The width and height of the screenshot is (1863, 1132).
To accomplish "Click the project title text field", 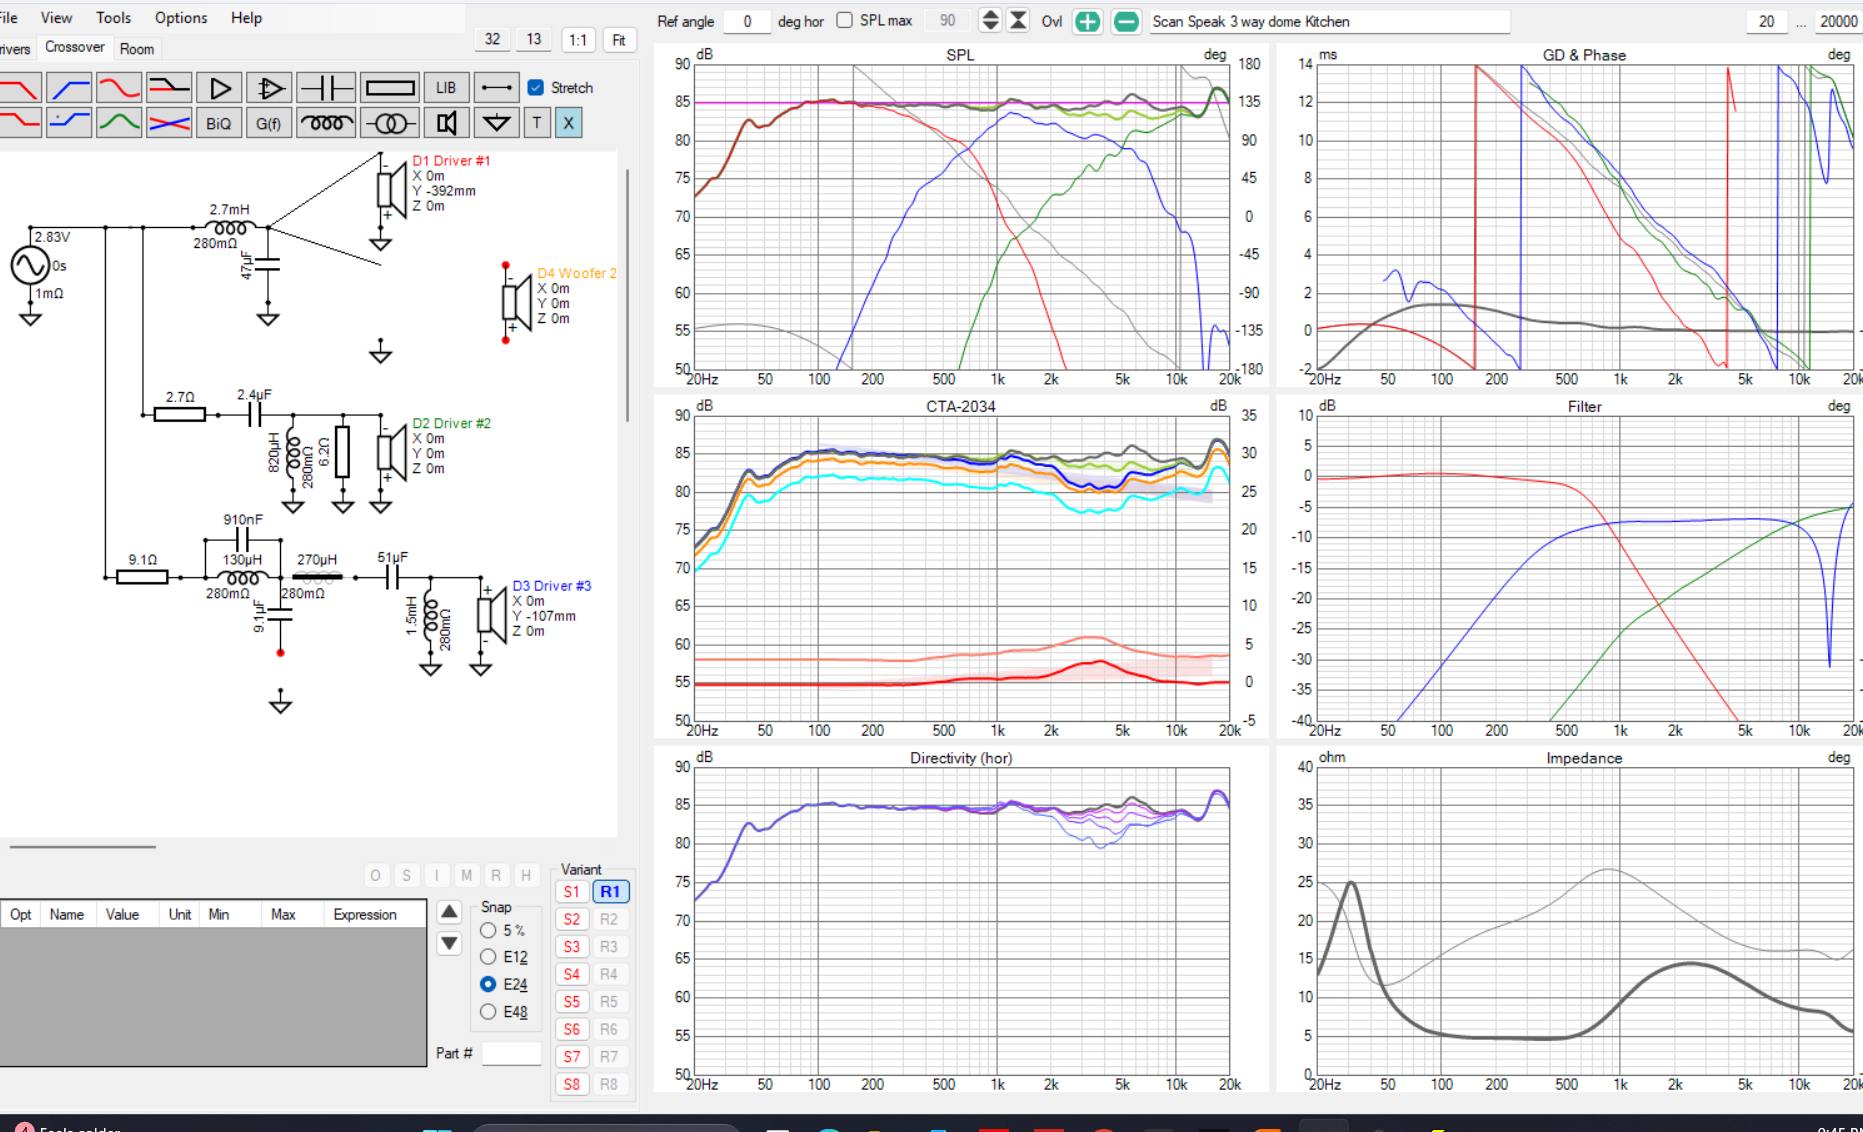I will pos(1329,21).
